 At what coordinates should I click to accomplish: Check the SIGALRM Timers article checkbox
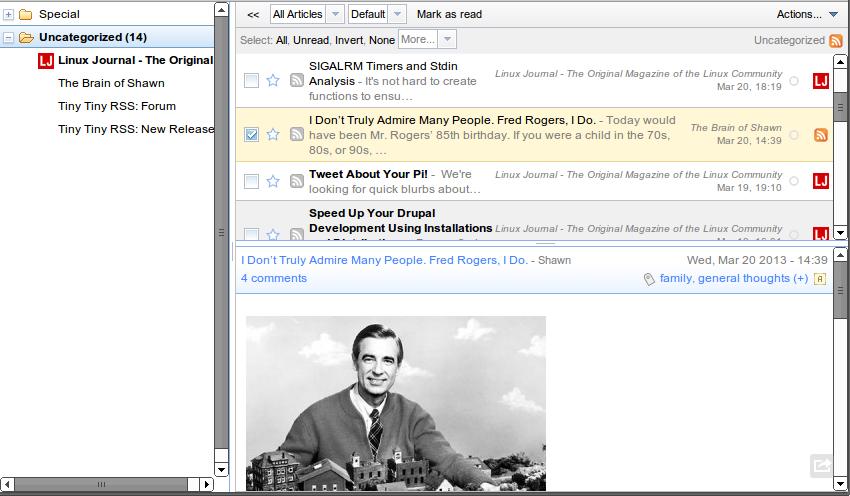click(x=251, y=81)
